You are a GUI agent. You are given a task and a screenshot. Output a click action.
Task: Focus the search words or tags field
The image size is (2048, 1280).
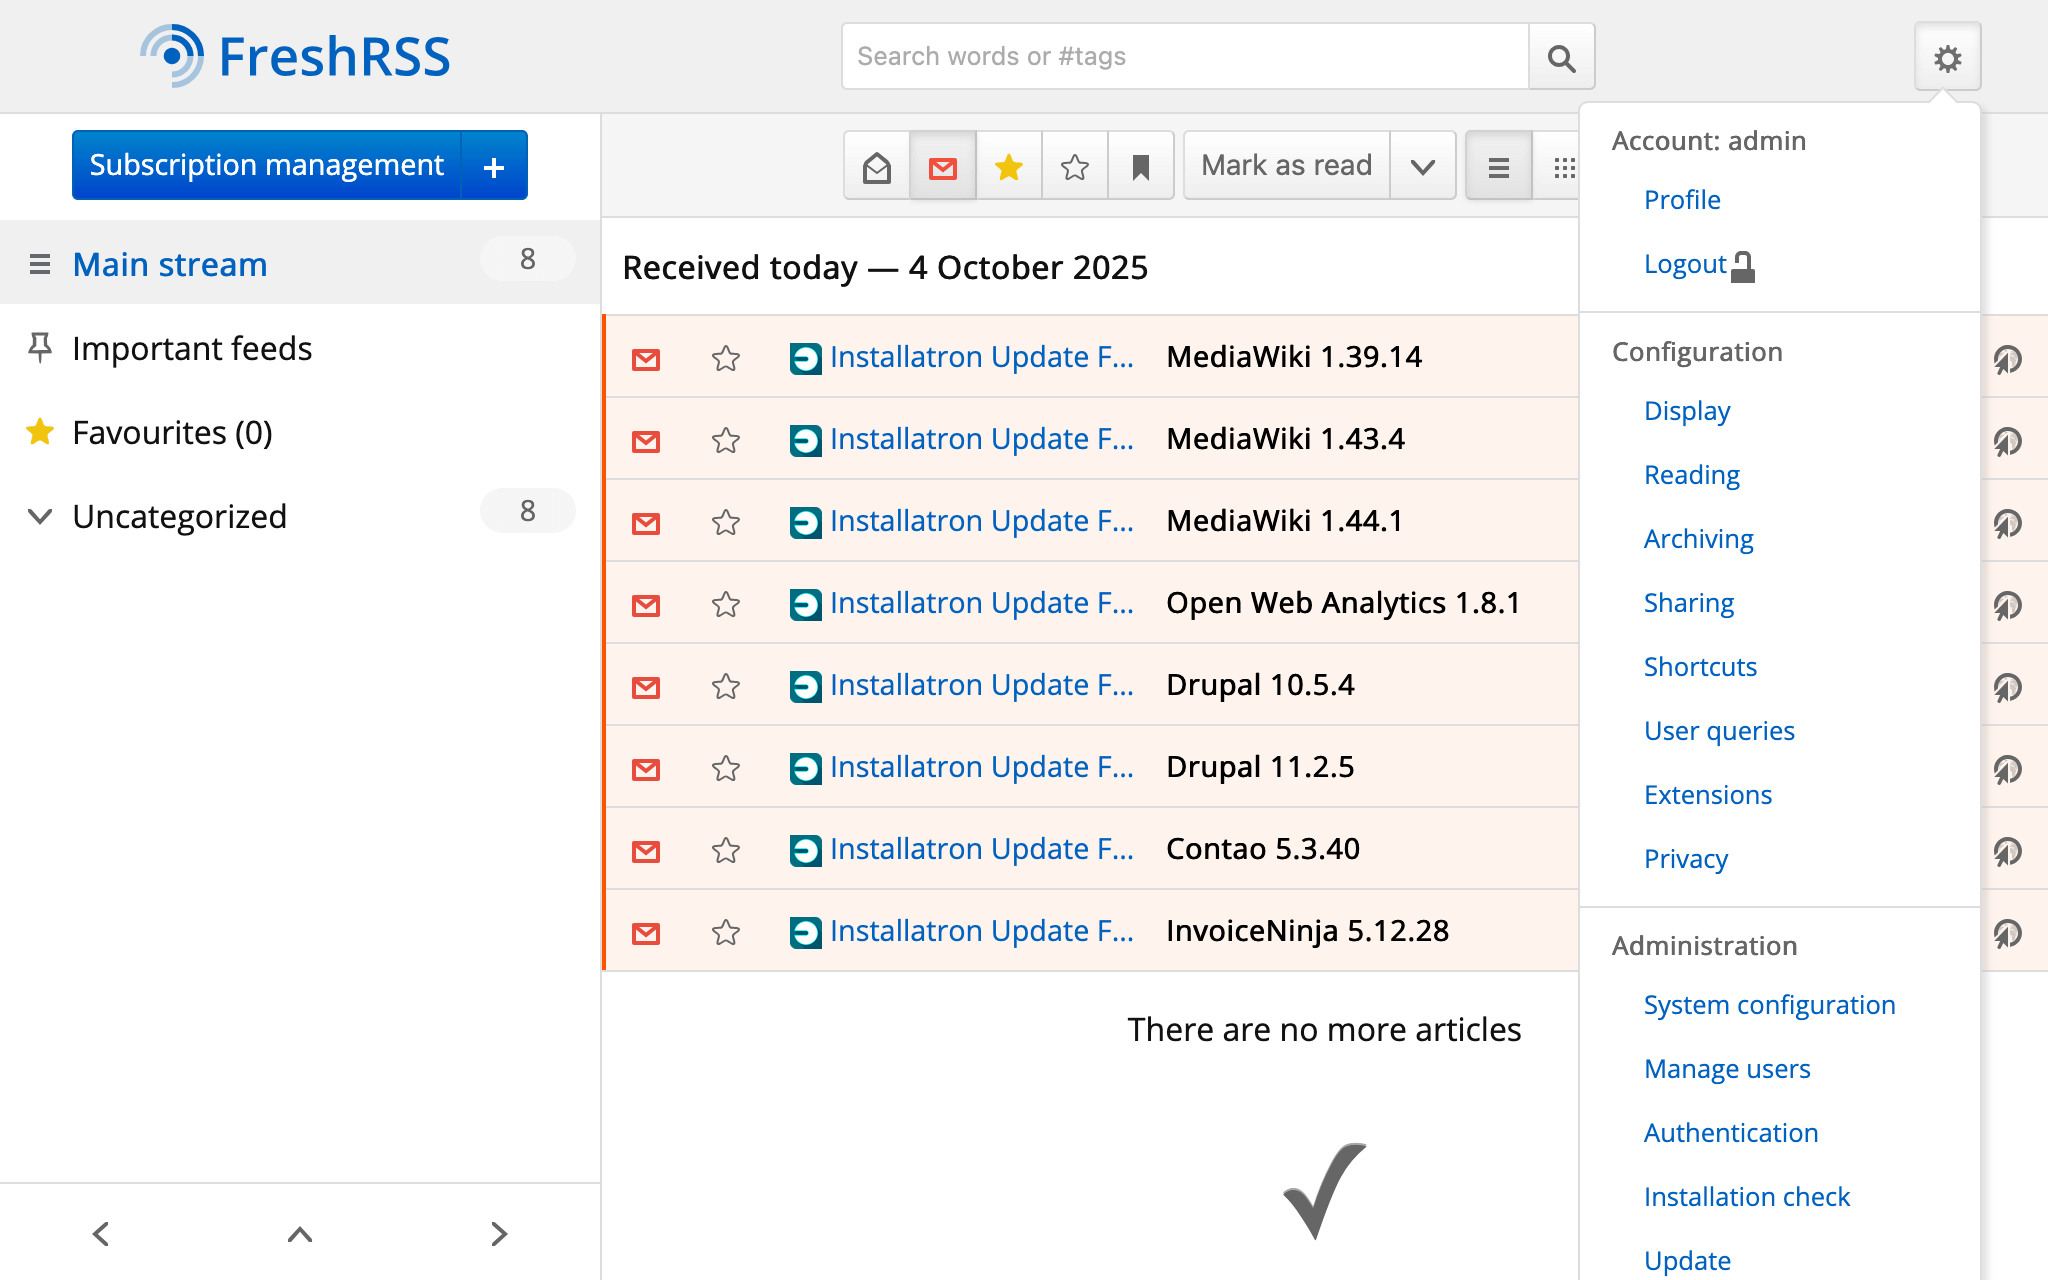coord(1185,57)
